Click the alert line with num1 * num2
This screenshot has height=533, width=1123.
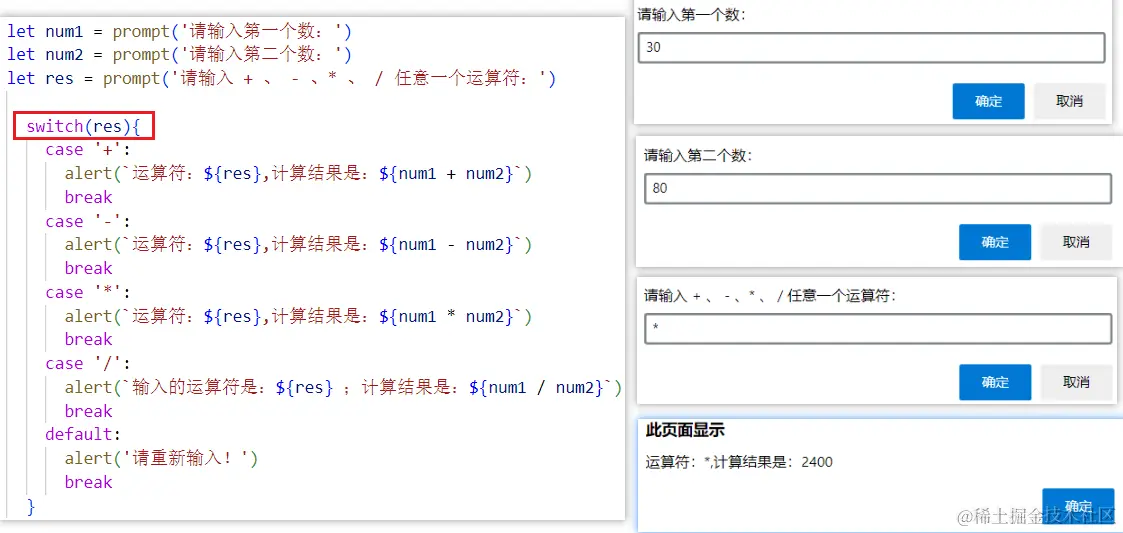pos(298,316)
